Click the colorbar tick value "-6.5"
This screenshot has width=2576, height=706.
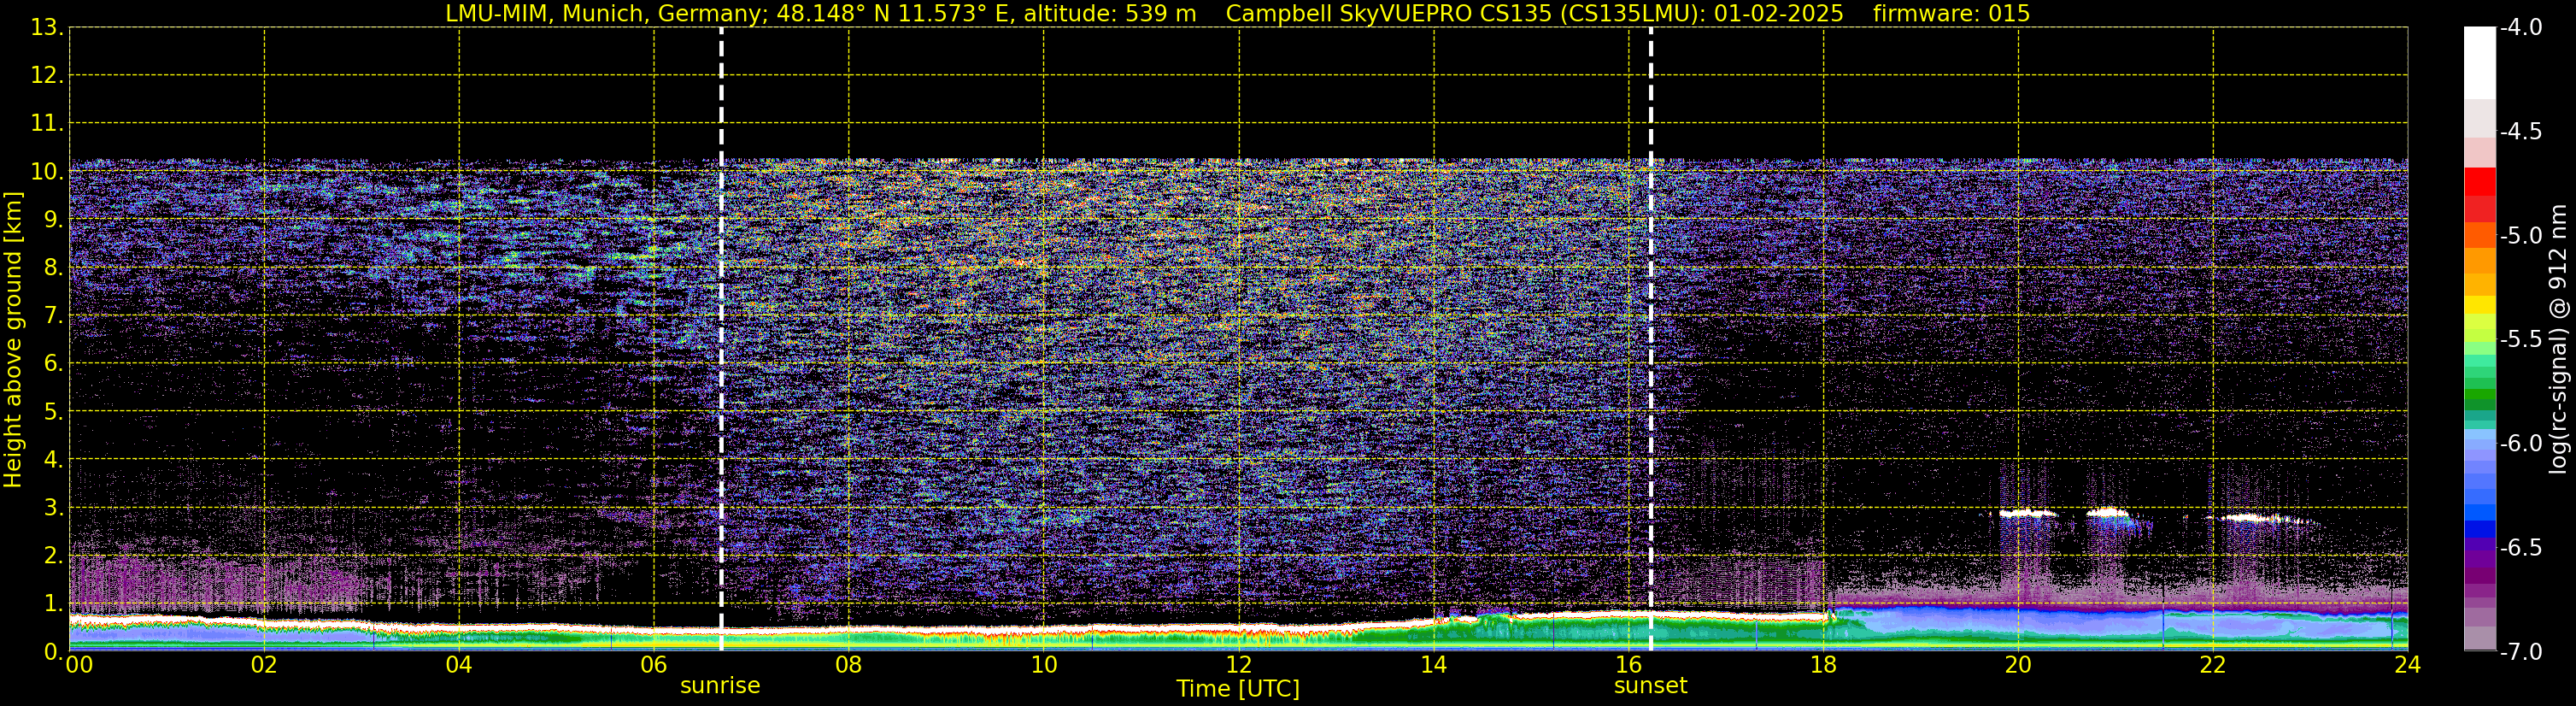(x=2520, y=548)
